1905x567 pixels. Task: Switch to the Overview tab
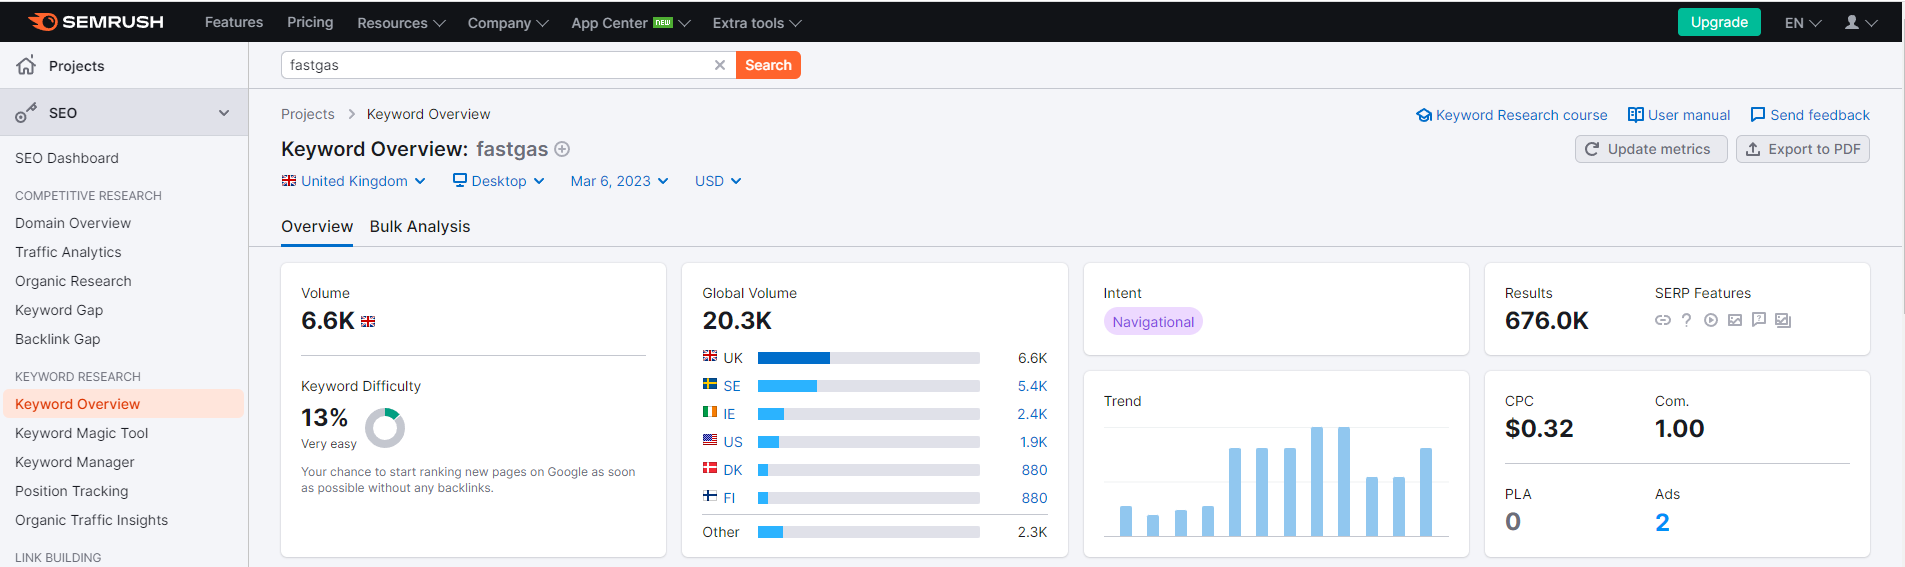[x=317, y=227]
